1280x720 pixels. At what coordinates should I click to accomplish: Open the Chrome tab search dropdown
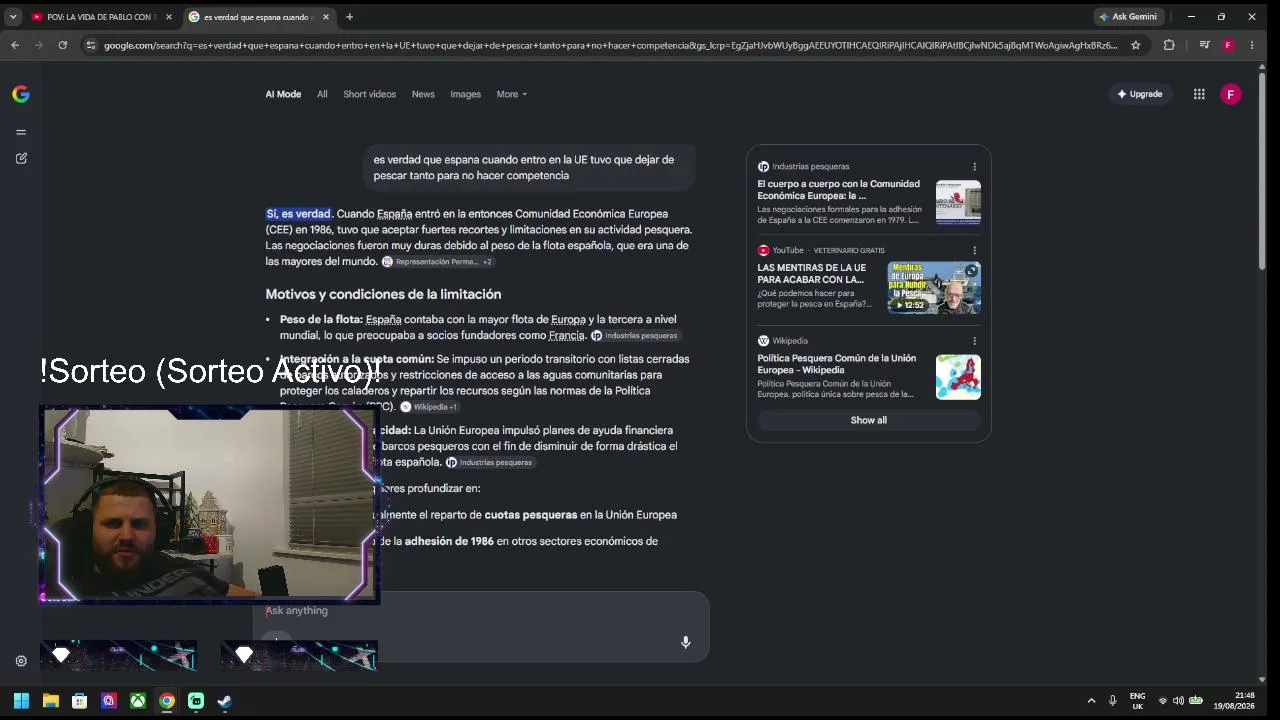pyautogui.click(x=13, y=17)
